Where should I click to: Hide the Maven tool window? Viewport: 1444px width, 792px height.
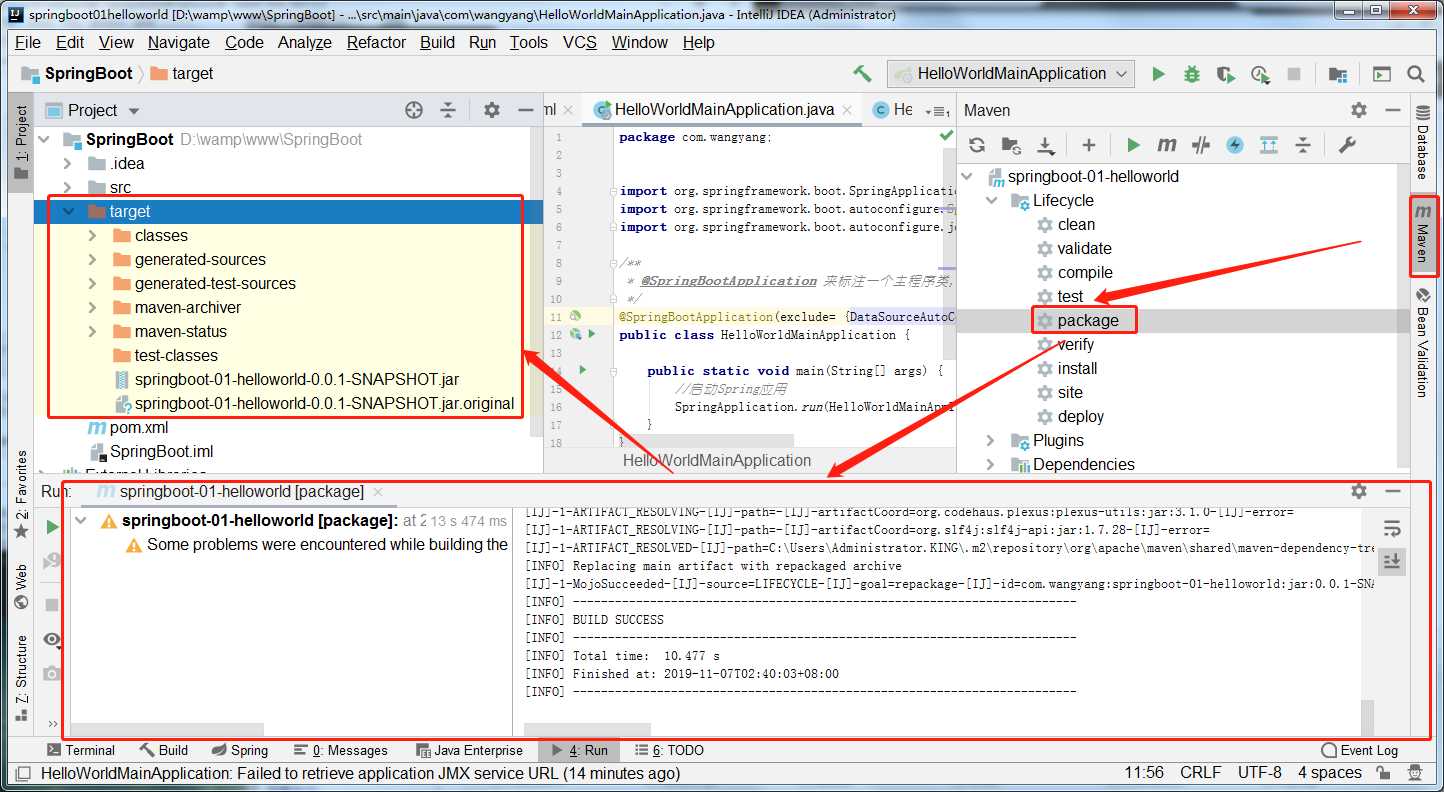(x=1392, y=110)
